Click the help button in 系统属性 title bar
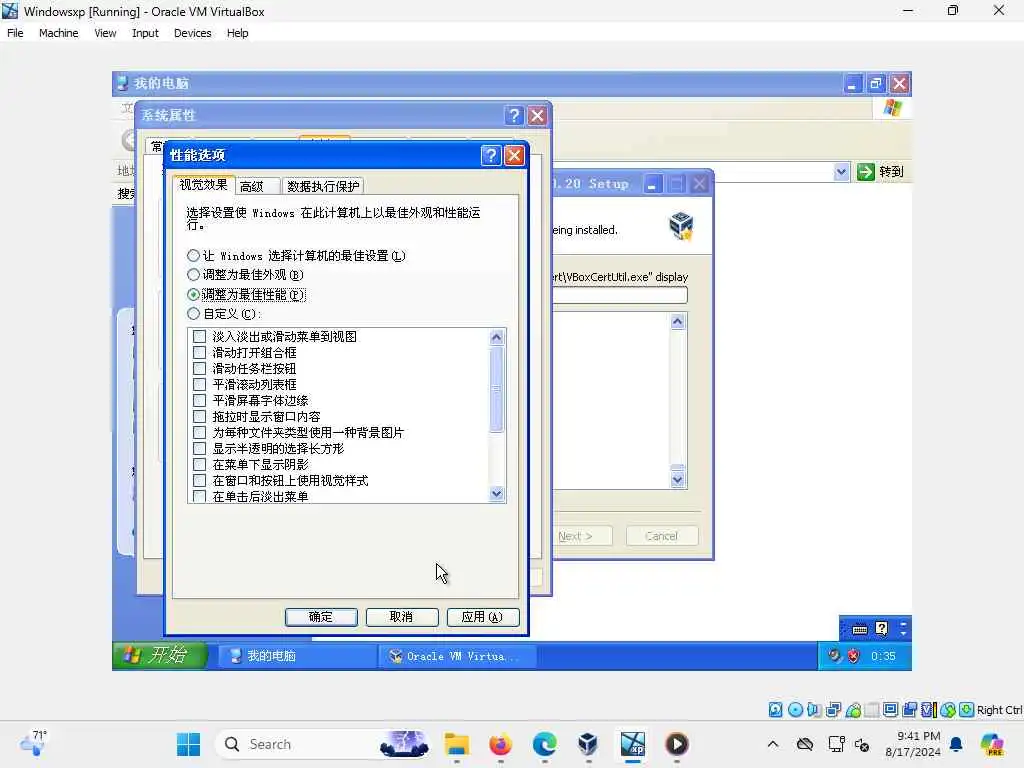 pyautogui.click(x=514, y=116)
